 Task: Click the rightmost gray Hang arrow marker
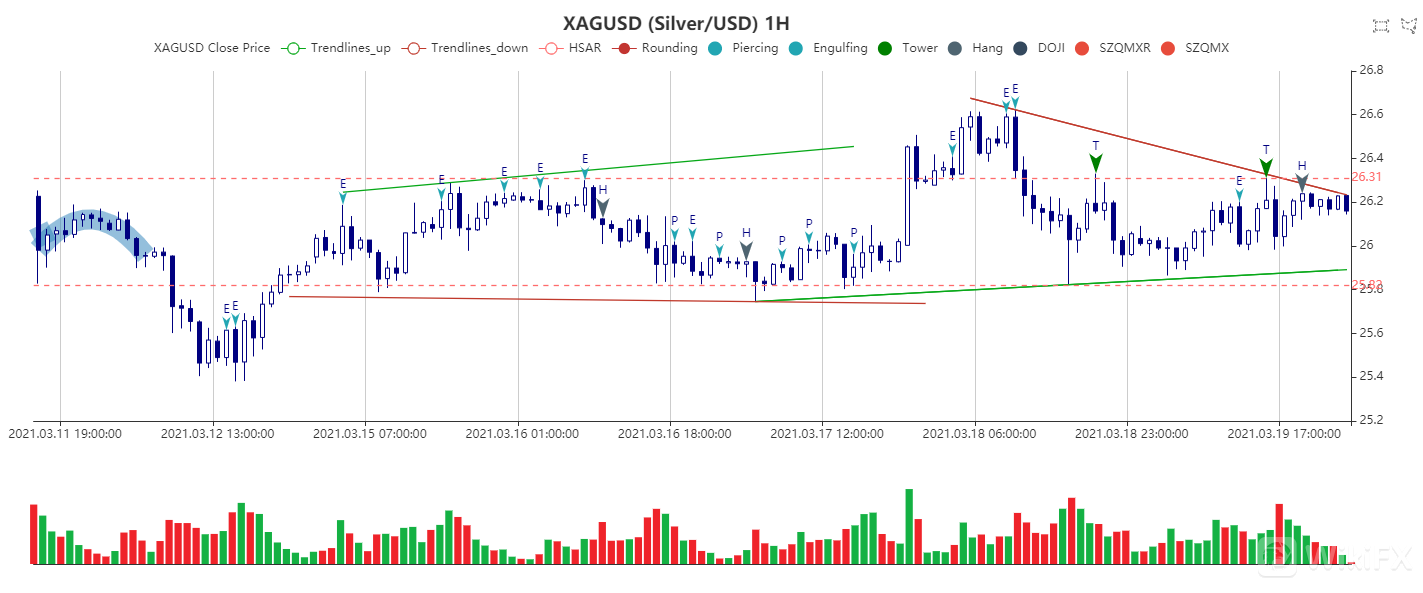1301,182
